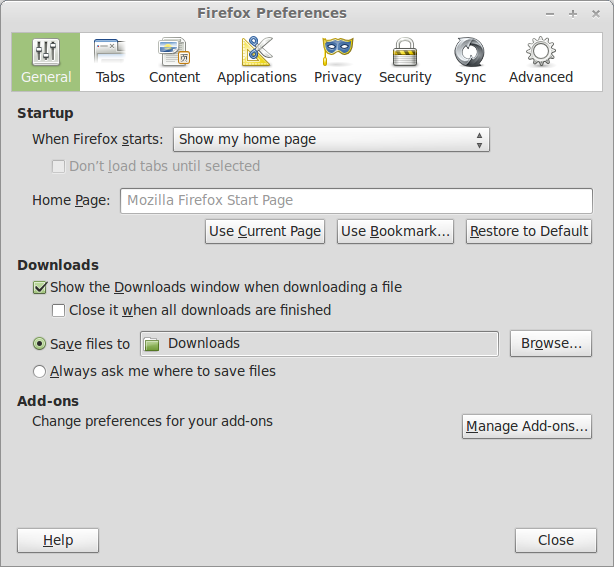
Task: Switch to the Security label
Action: [405, 78]
